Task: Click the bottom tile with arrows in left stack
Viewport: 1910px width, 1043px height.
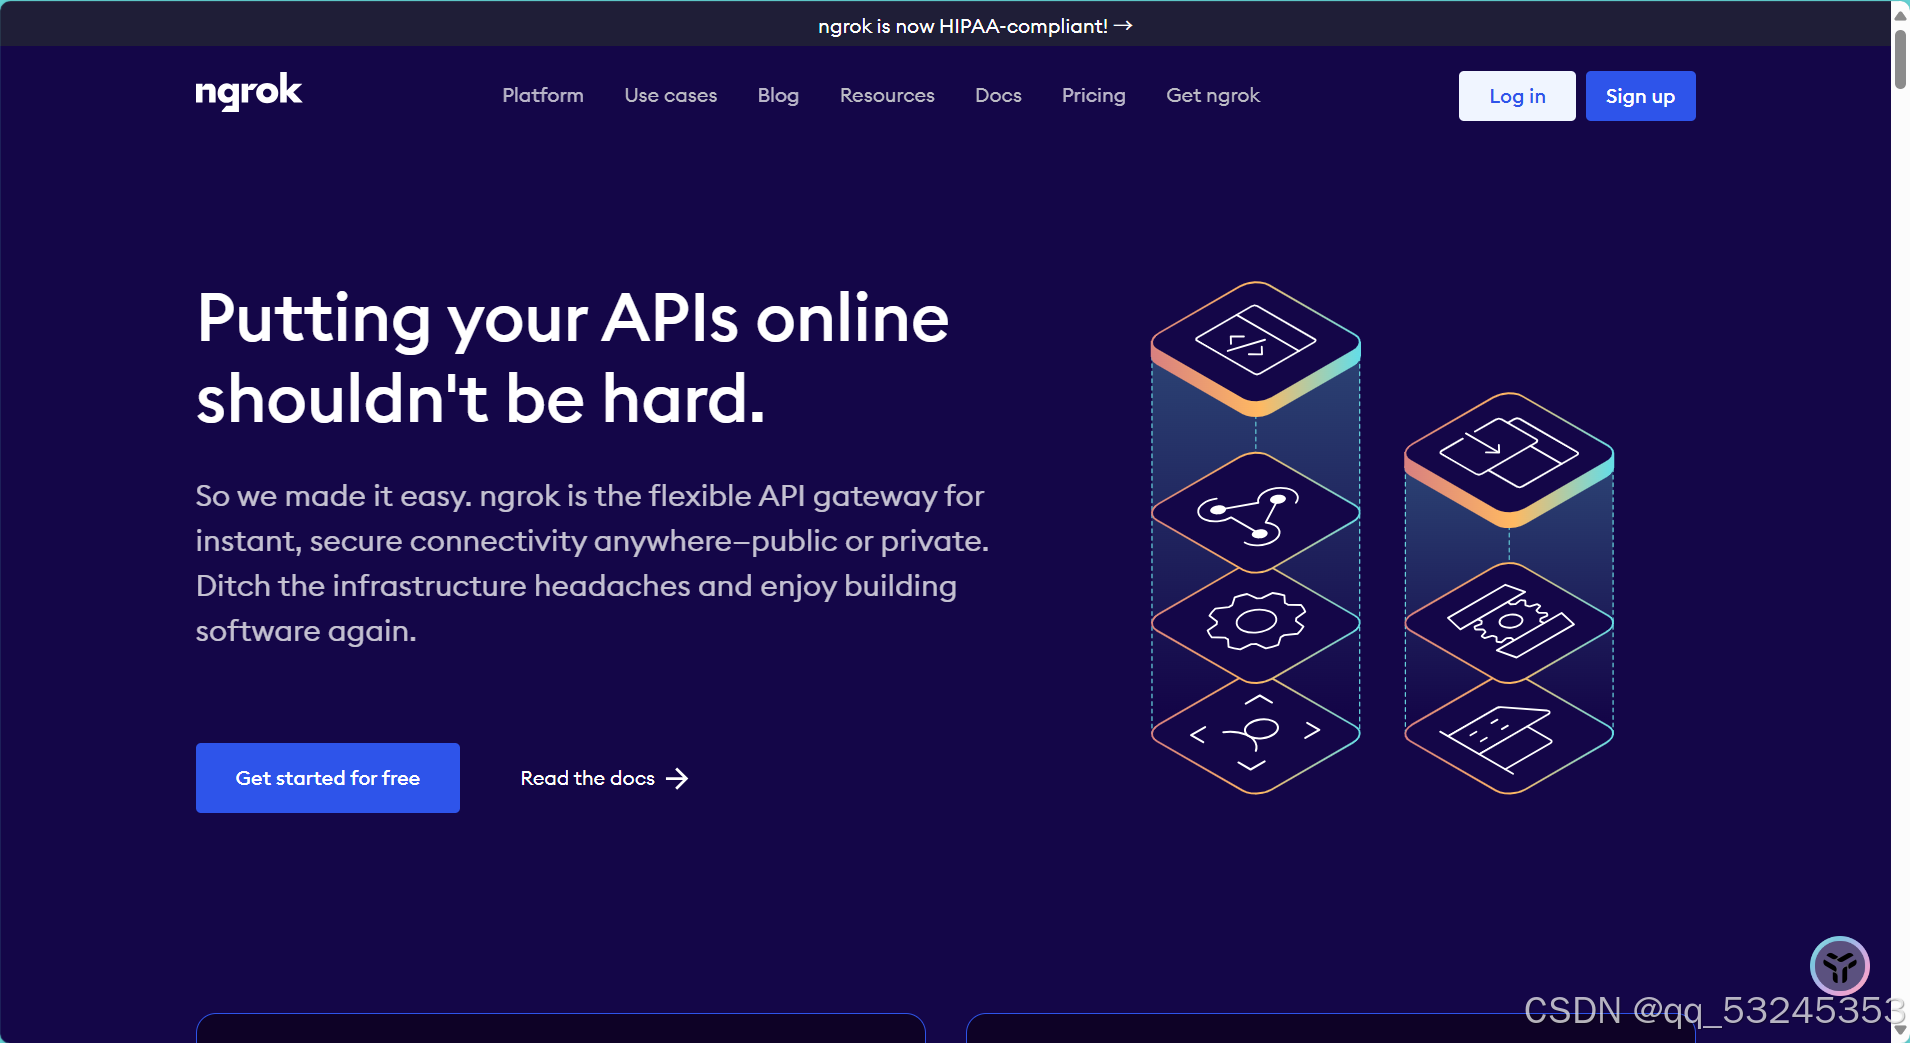Action: pos(1256,734)
